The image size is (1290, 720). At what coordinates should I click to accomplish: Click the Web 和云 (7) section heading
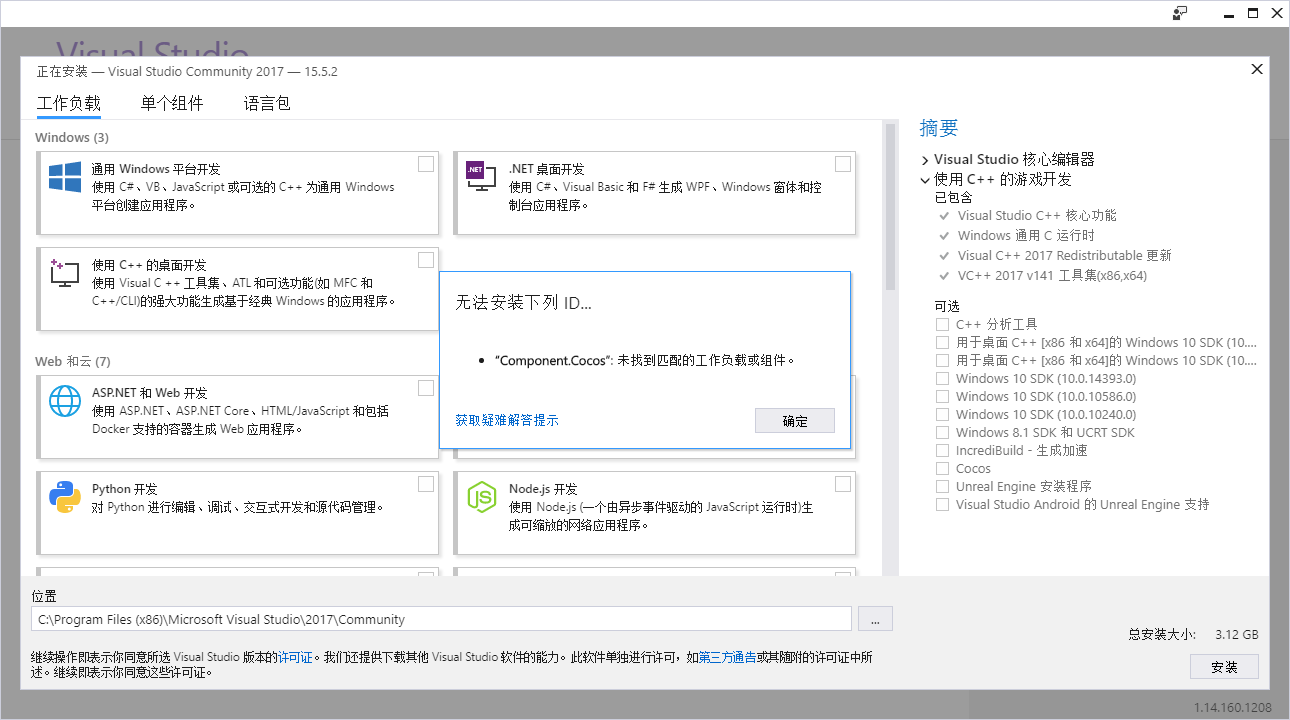73,361
